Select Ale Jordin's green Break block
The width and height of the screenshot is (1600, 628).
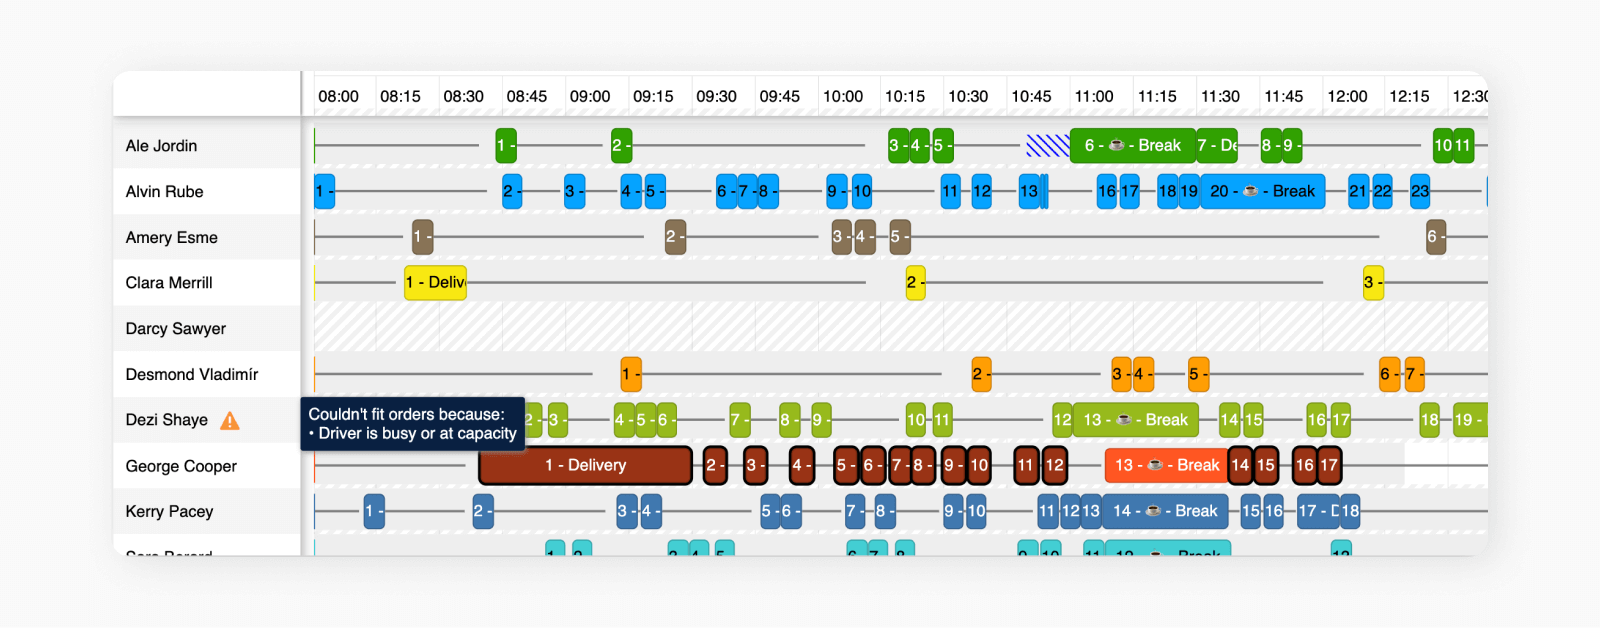(1132, 146)
